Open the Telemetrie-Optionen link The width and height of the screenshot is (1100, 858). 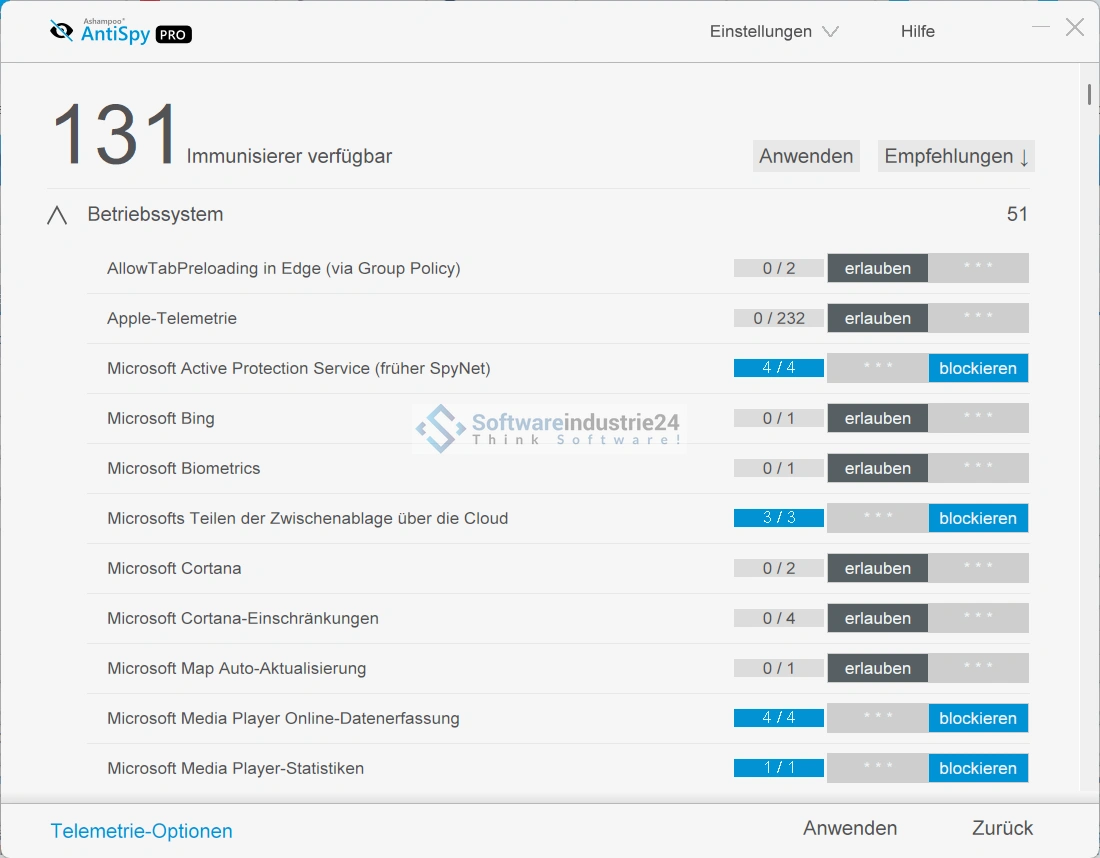coord(141,831)
